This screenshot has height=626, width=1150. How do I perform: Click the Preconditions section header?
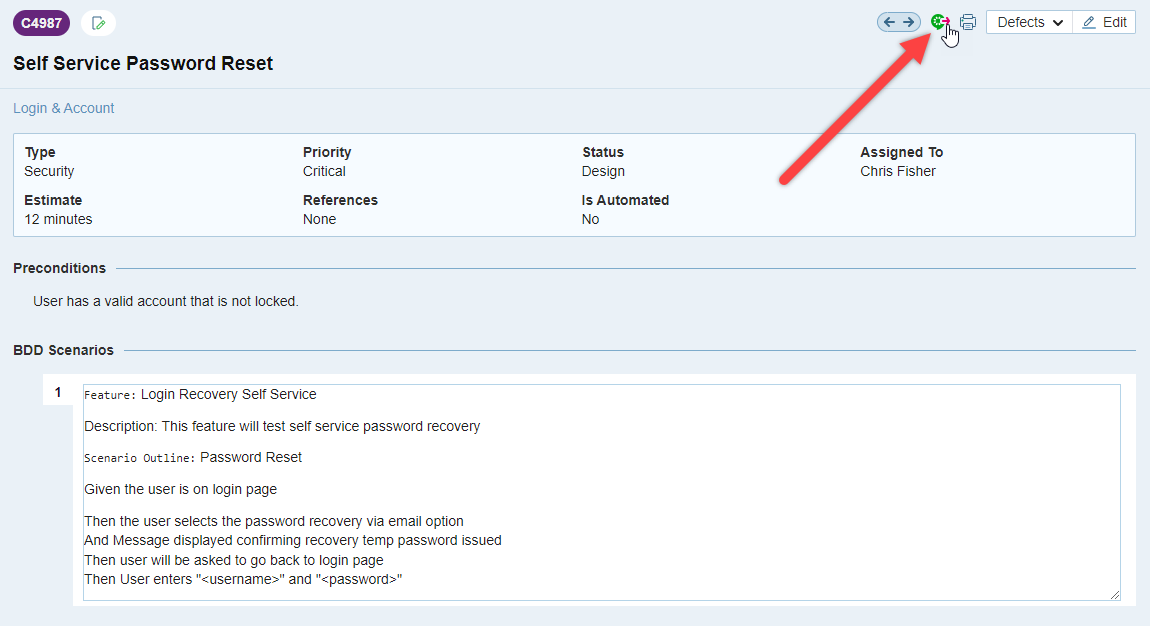(59, 268)
